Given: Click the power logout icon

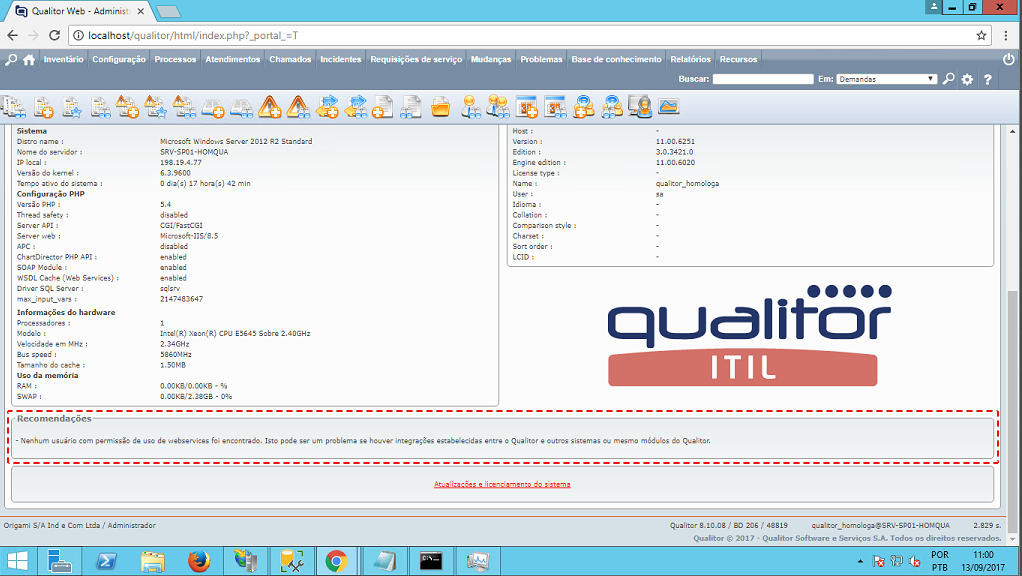Looking at the screenshot, I should tap(1009, 59).
